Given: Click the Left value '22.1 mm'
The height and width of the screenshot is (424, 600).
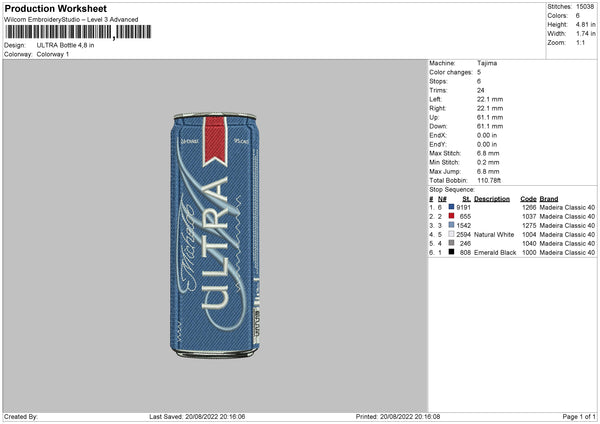Looking at the screenshot, I should [x=490, y=99].
